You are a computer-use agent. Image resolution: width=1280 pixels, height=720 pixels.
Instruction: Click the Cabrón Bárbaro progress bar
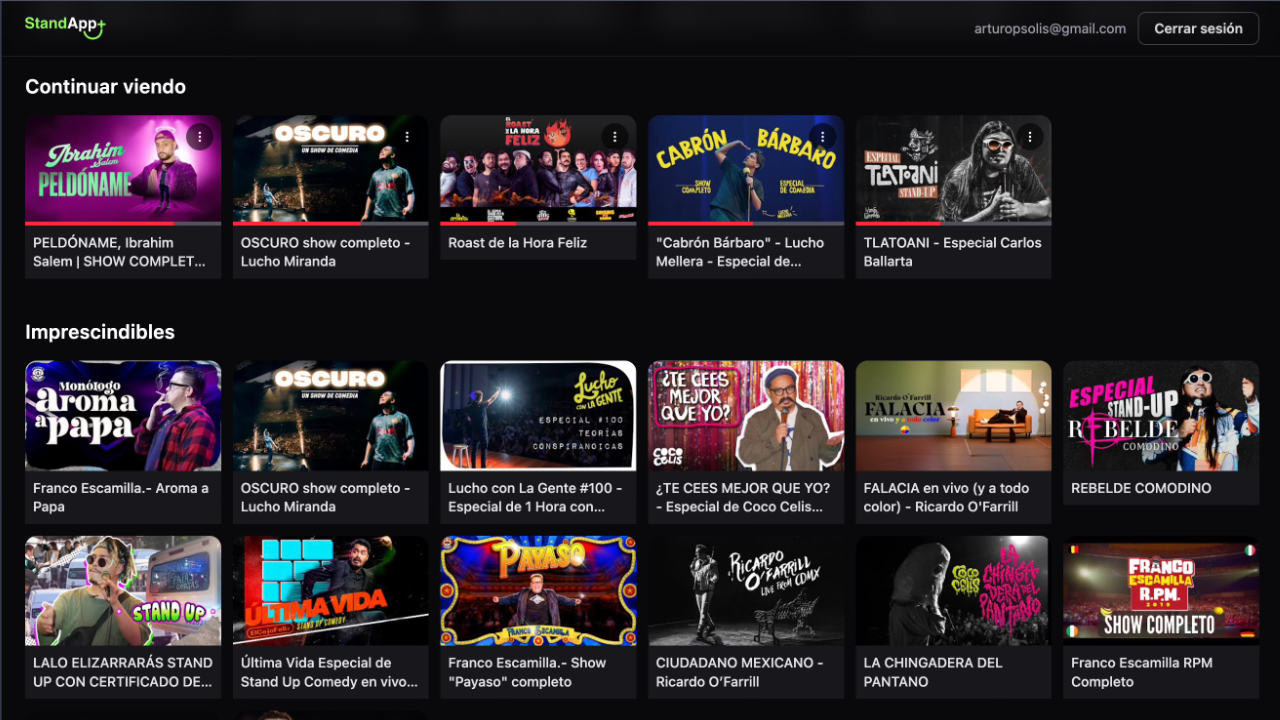pos(746,223)
